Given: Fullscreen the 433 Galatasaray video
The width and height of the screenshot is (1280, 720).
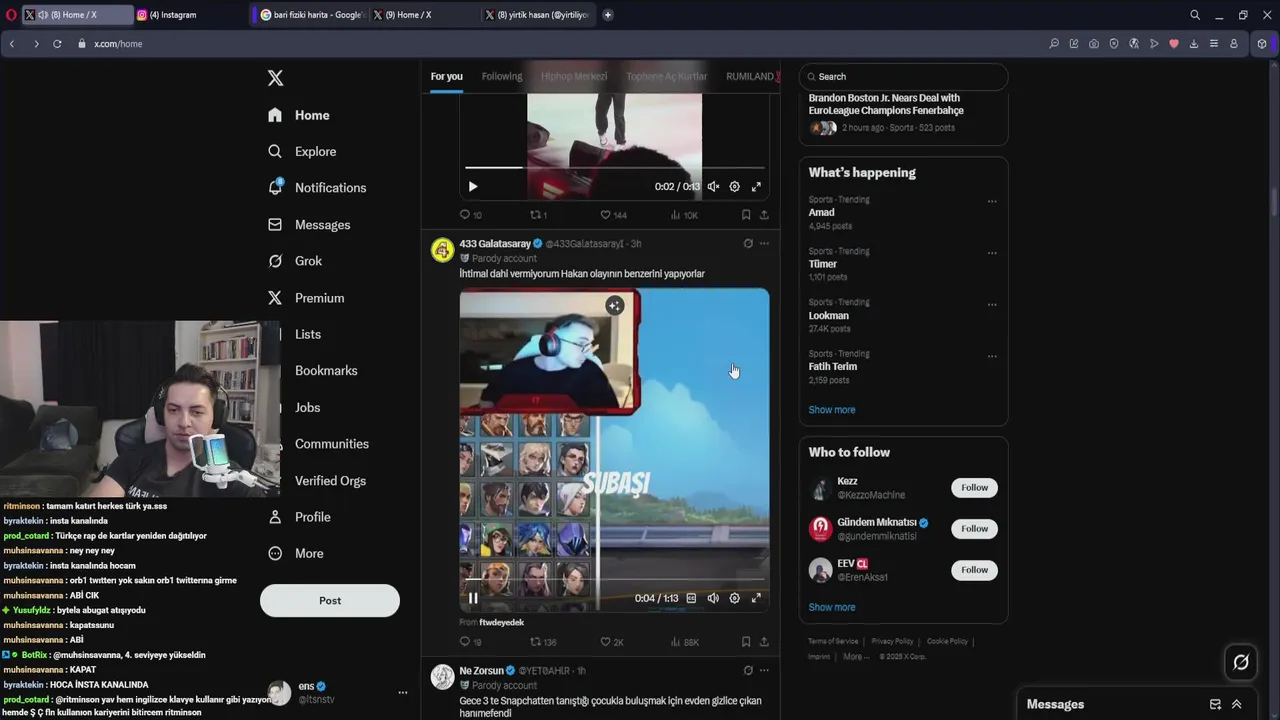Looking at the screenshot, I should click(x=756, y=598).
